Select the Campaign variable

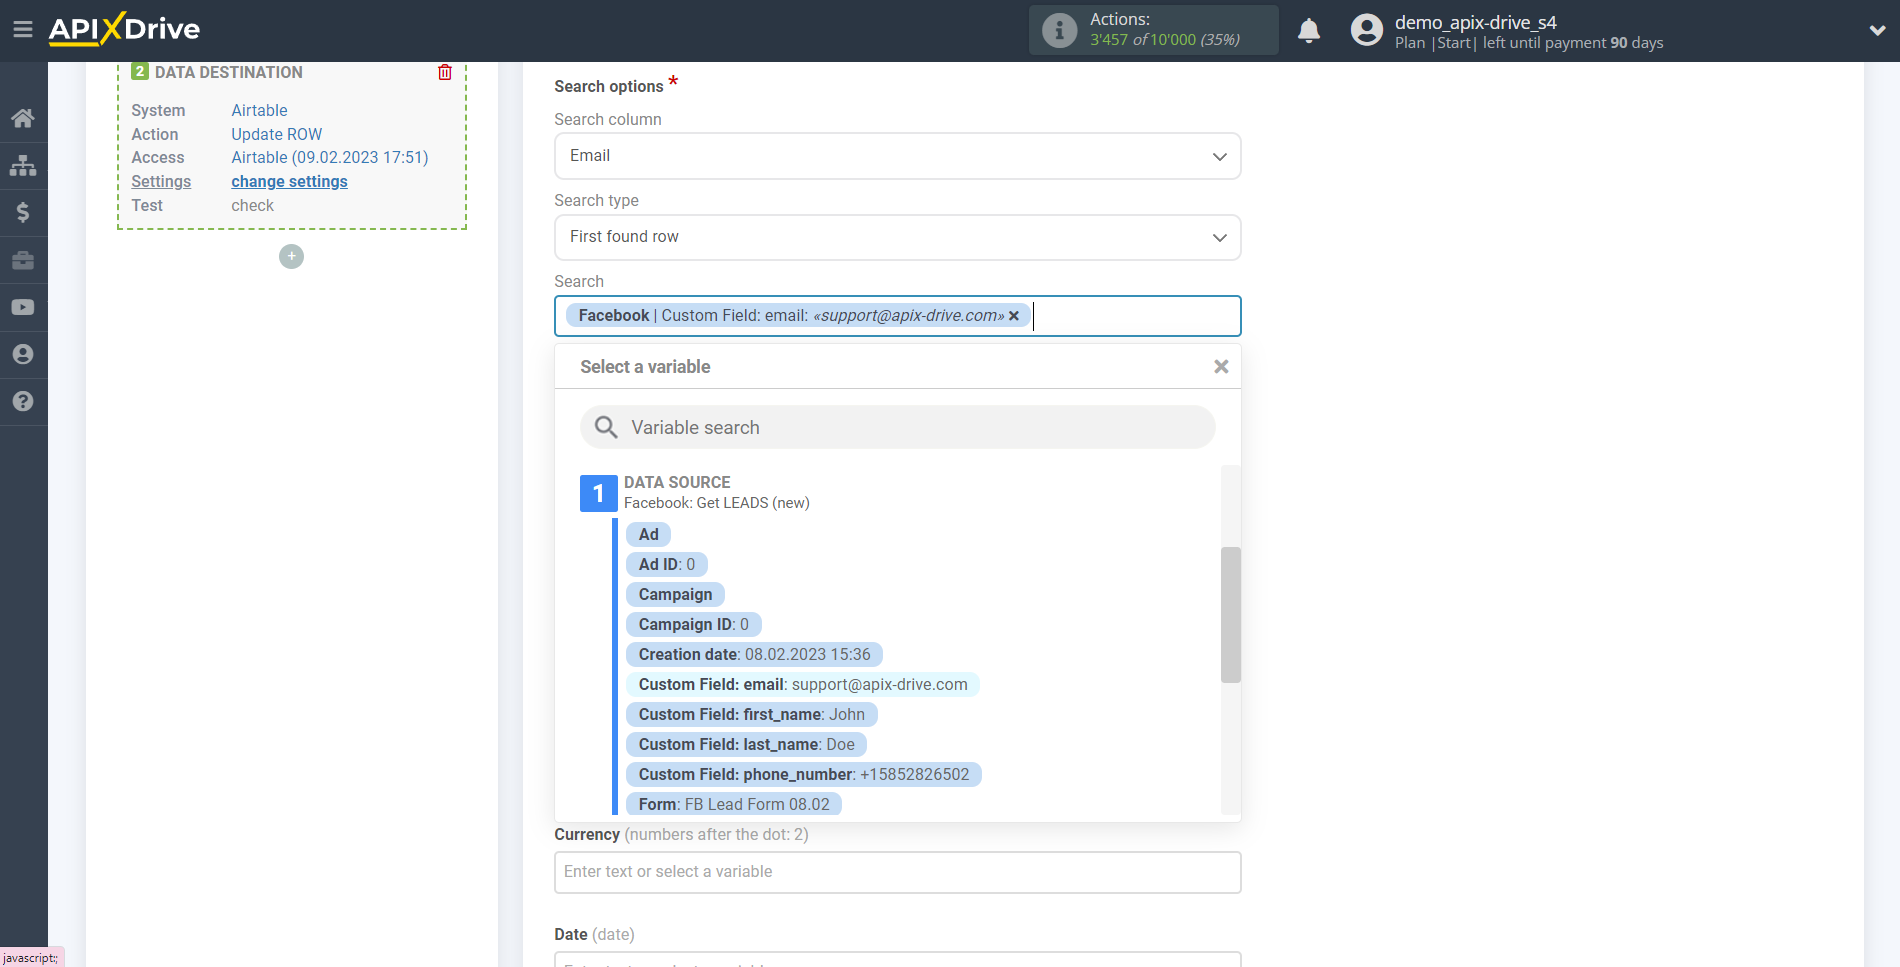click(675, 594)
